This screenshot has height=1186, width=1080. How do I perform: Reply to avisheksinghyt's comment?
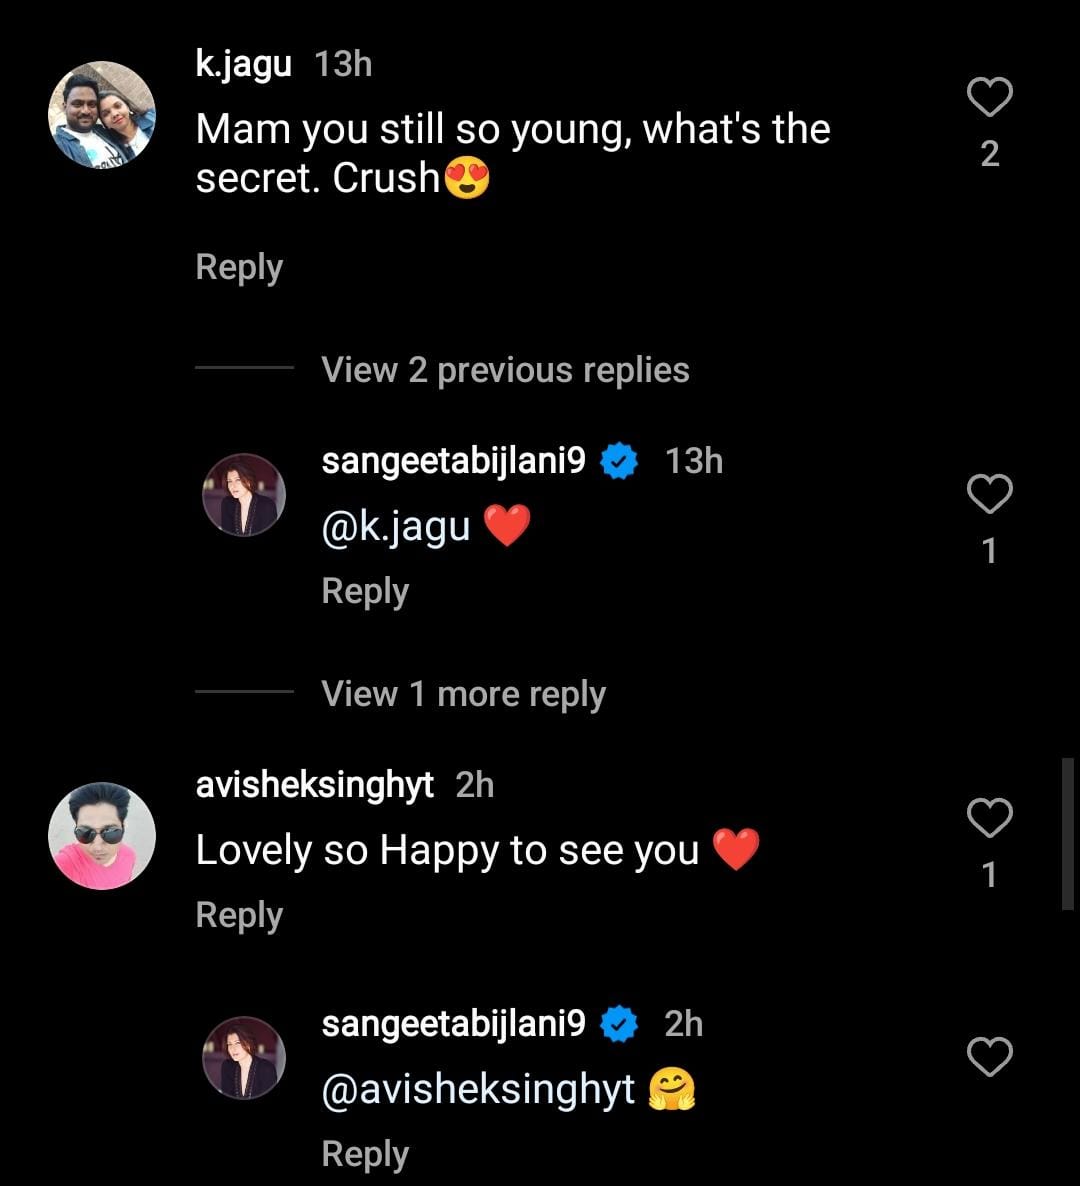[239, 915]
